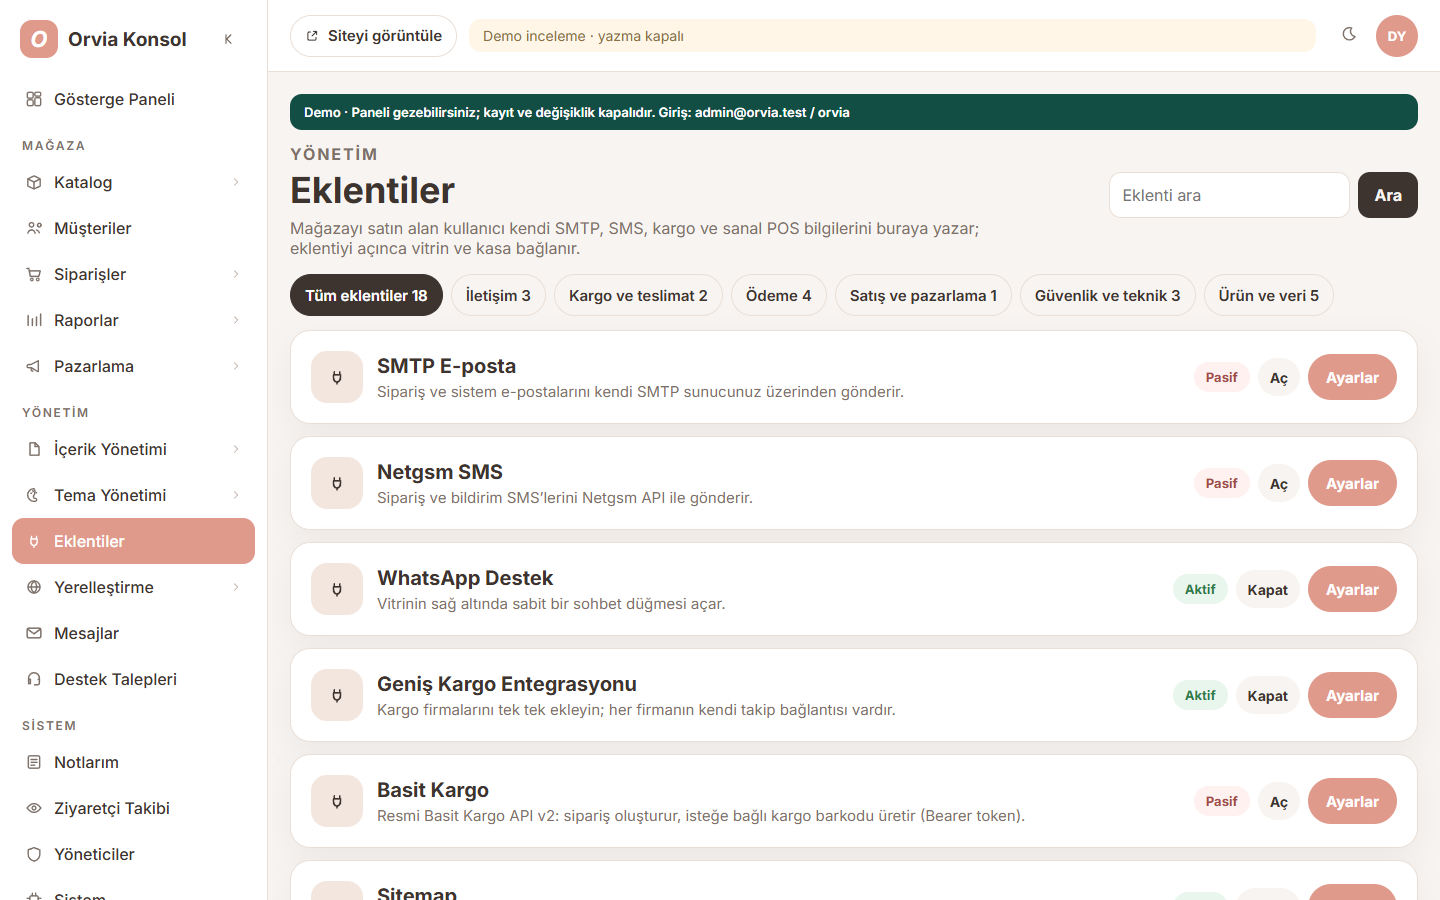This screenshot has width=1440, height=900.
Task: Click the Raporlar chart icon
Action: tap(34, 320)
